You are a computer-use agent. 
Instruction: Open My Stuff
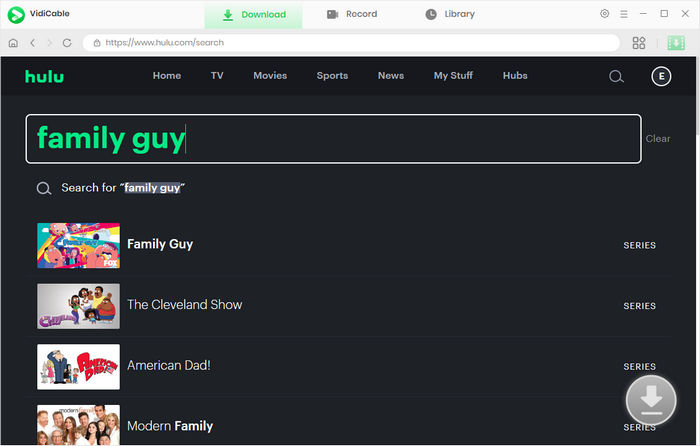click(453, 76)
